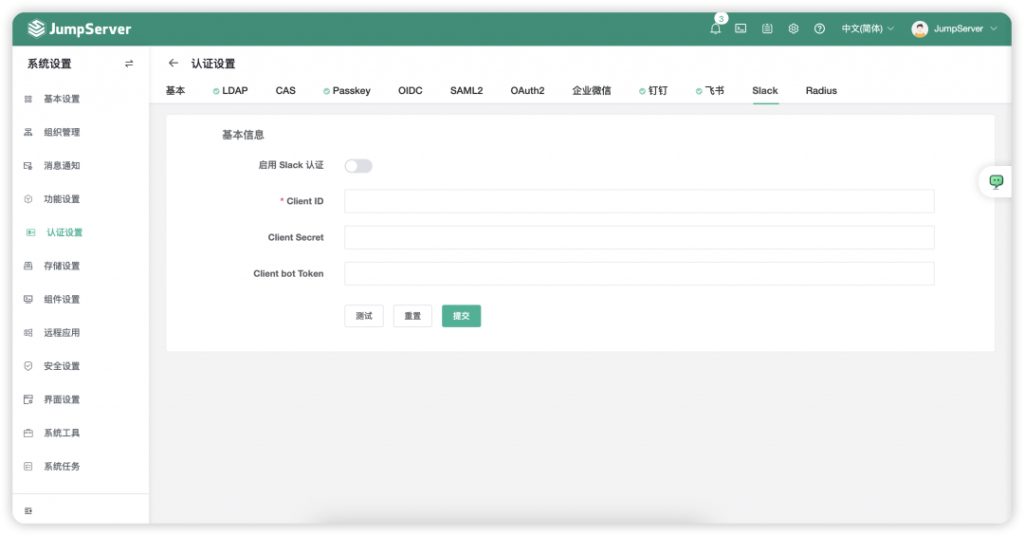
Task: Switch to the OAuth2 tab
Action: (x=527, y=91)
